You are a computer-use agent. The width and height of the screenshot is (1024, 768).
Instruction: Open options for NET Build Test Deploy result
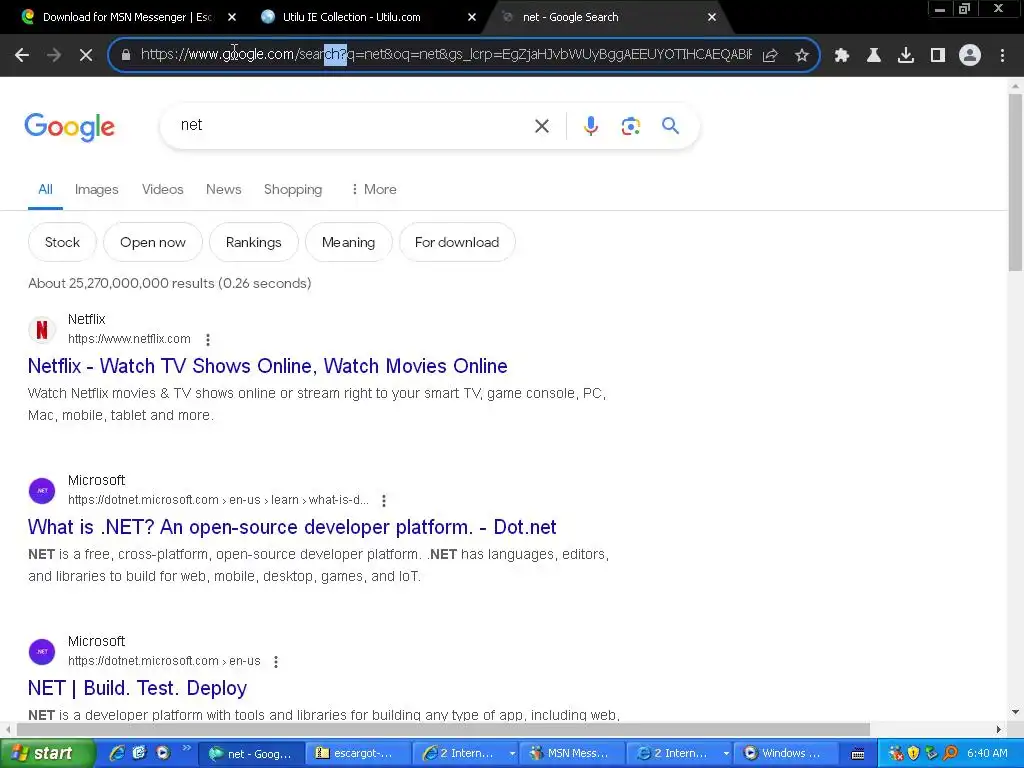coord(276,662)
